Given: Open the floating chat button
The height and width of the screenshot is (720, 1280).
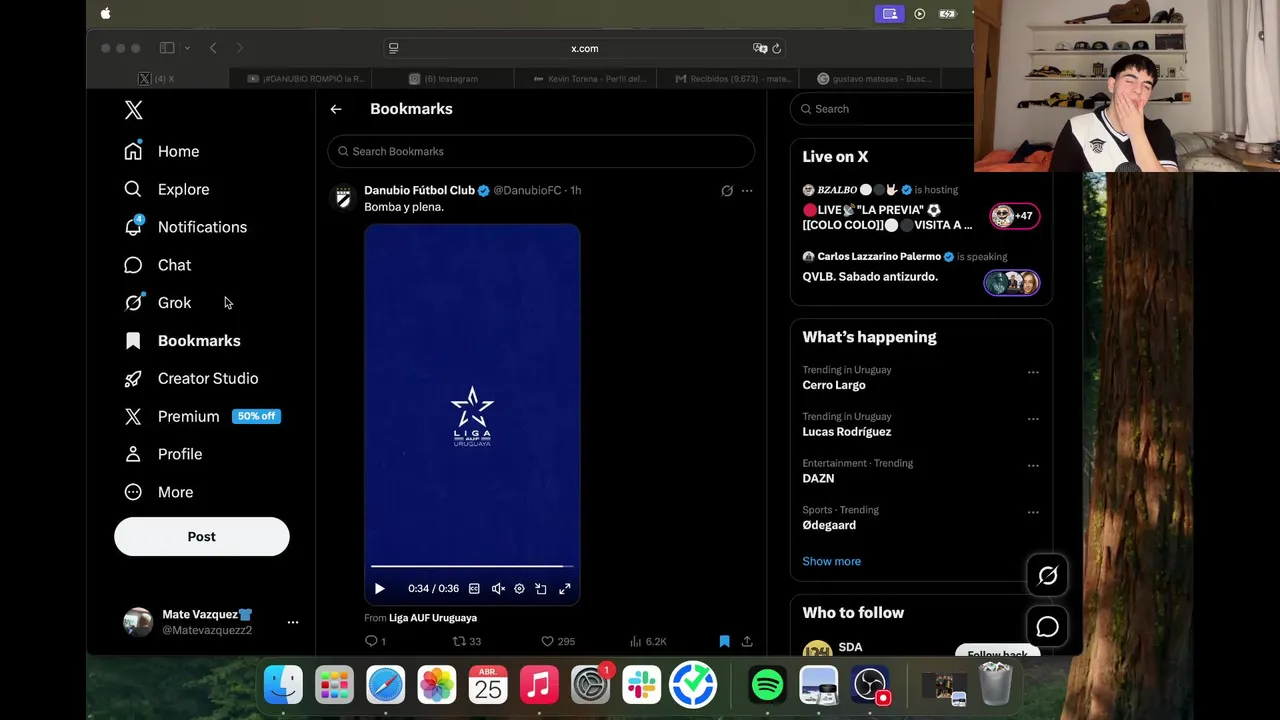Looking at the screenshot, I should coord(1048,627).
